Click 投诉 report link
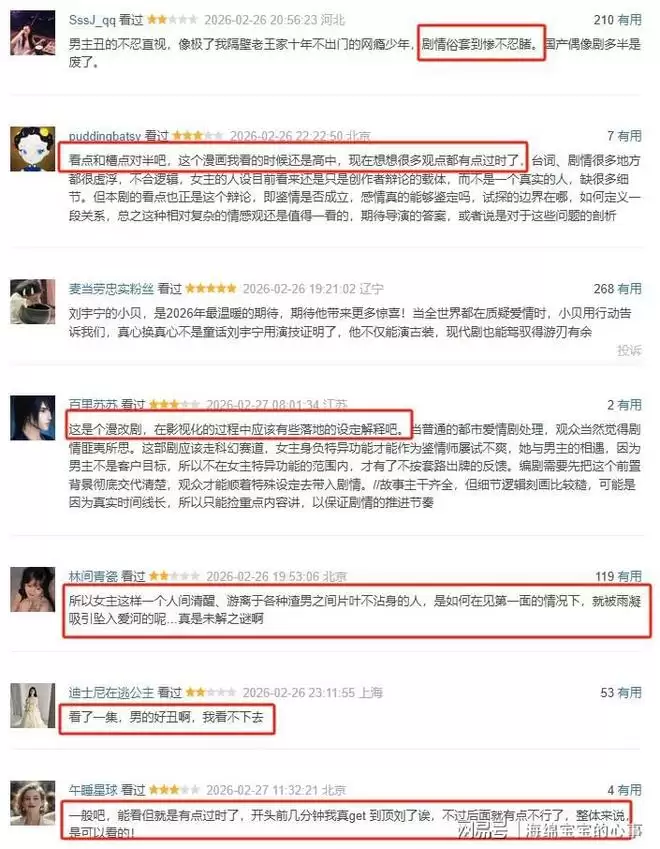Viewport: 660px width, 849px height. click(629, 350)
